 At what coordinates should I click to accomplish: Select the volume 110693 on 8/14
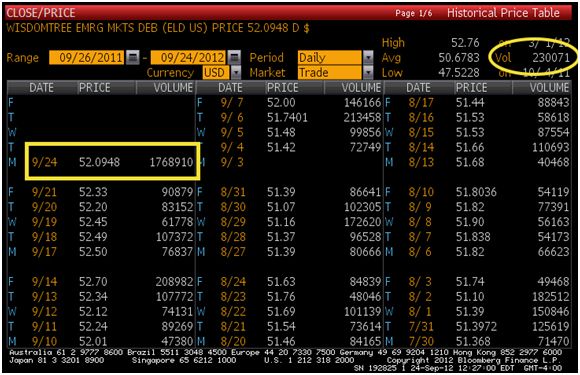(x=550, y=147)
